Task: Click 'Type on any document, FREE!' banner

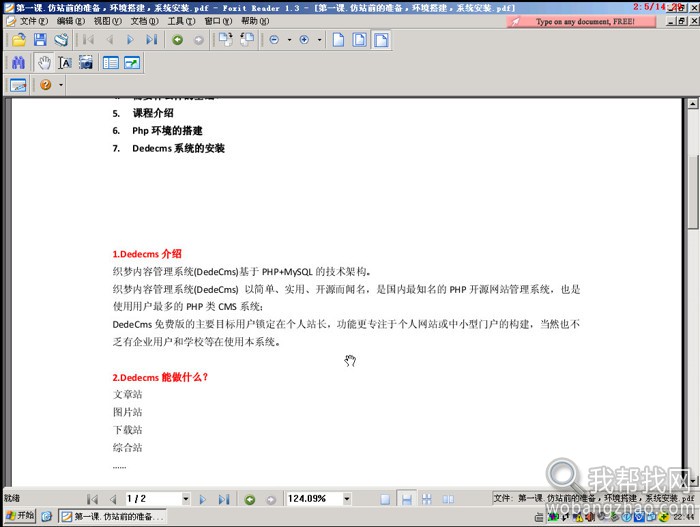Action: 581,21
